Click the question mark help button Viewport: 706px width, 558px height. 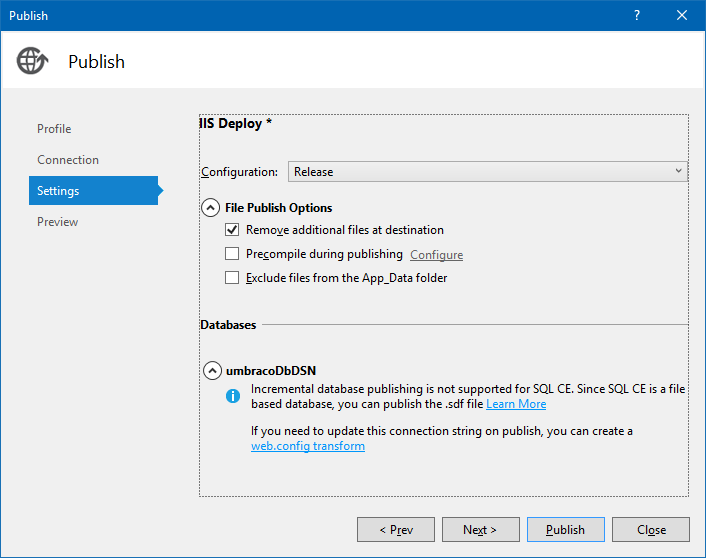[637, 15]
